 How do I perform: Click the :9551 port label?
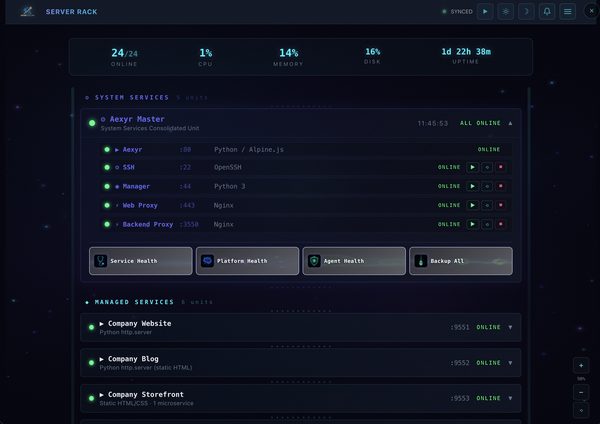[460, 327]
